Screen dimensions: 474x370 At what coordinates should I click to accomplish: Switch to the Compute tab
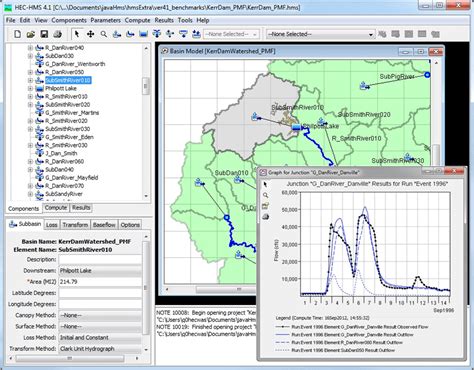56,208
